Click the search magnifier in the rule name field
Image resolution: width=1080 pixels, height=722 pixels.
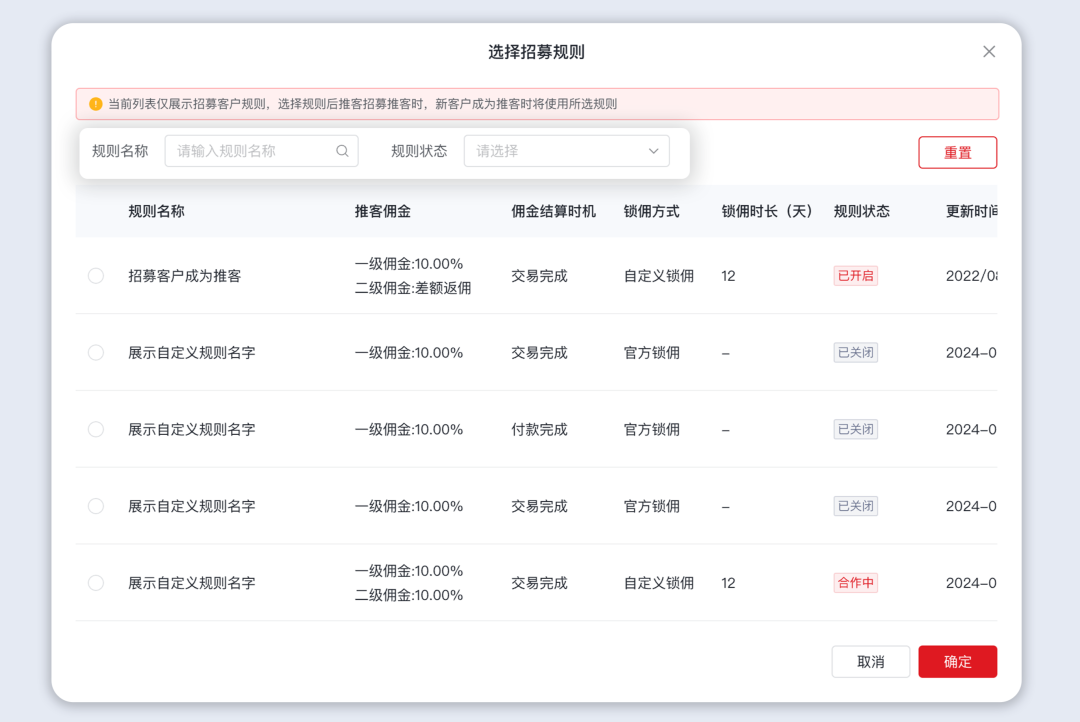pyautogui.click(x=341, y=150)
